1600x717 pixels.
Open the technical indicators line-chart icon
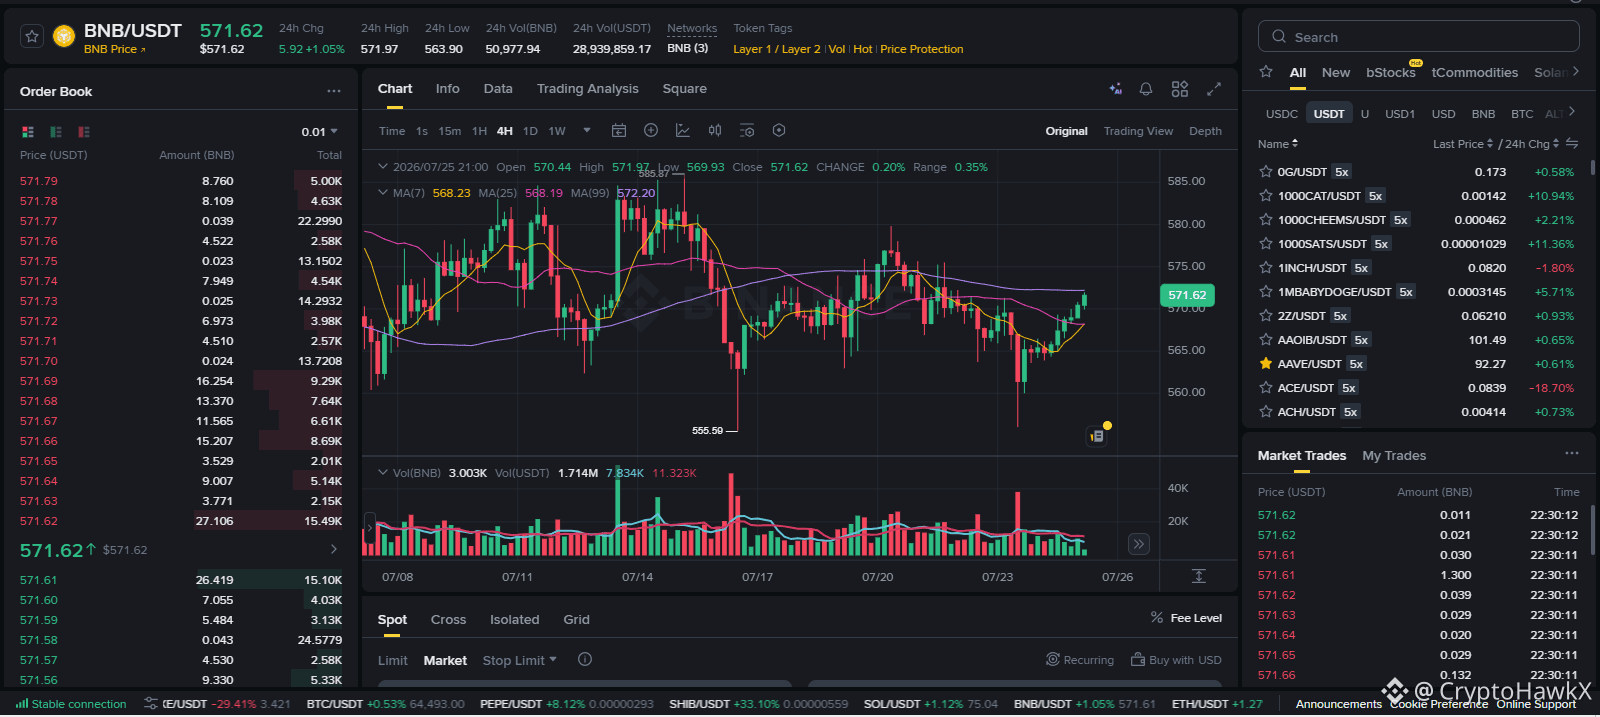click(x=683, y=131)
